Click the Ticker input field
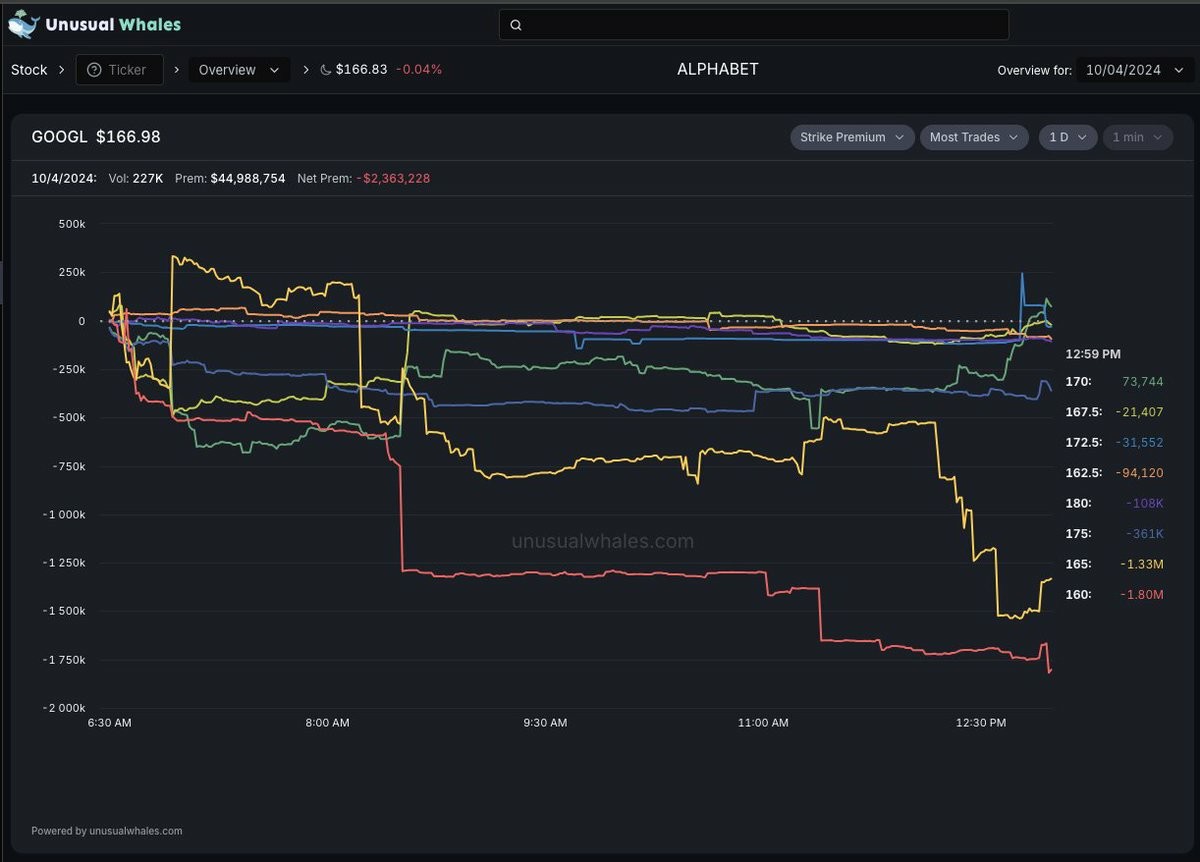 coord(120,70)
